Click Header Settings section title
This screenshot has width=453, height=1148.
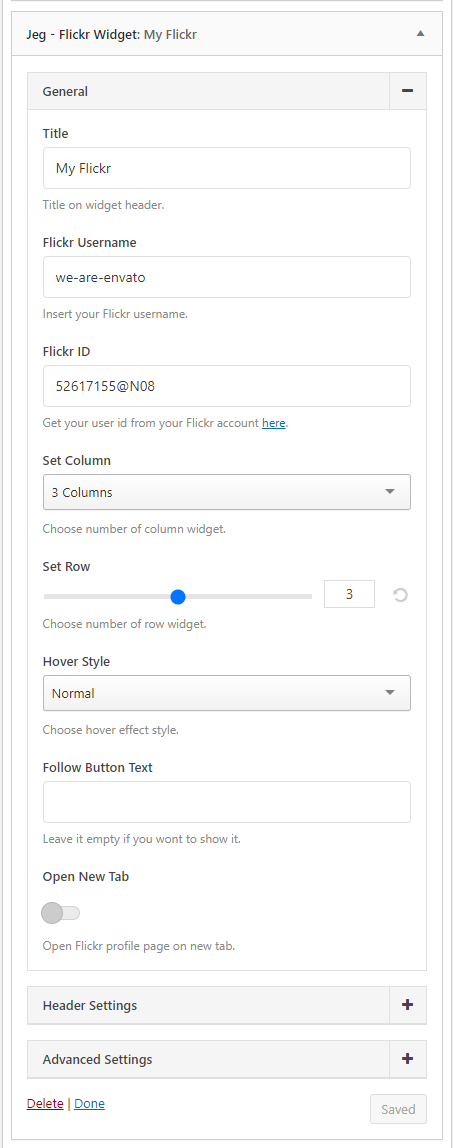click(x=90, y=1005)
